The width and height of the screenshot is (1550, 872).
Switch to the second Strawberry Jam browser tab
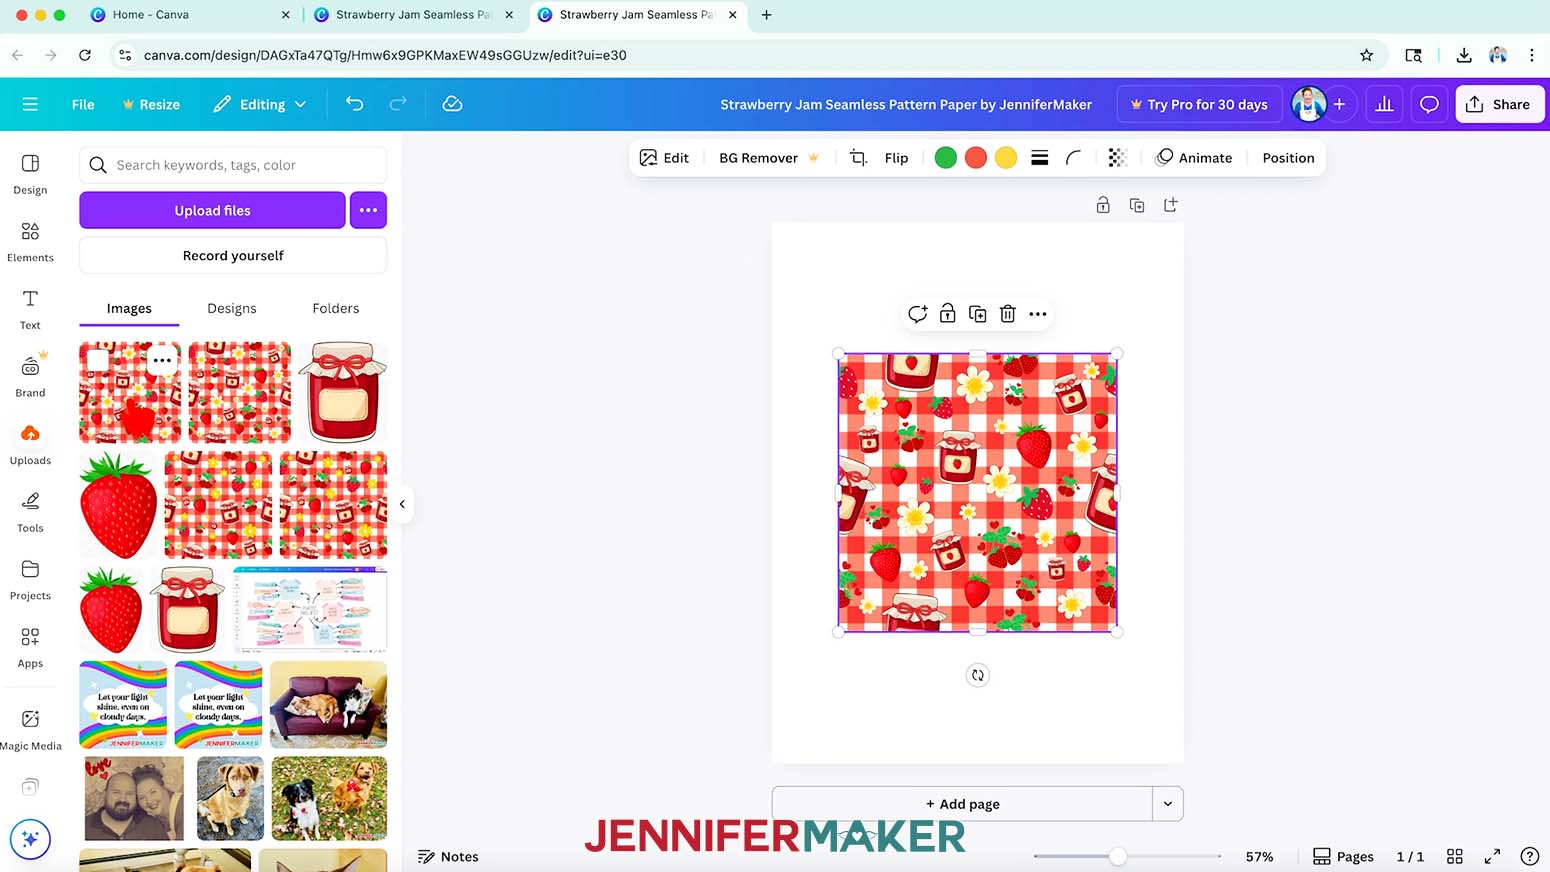(638, 15)
